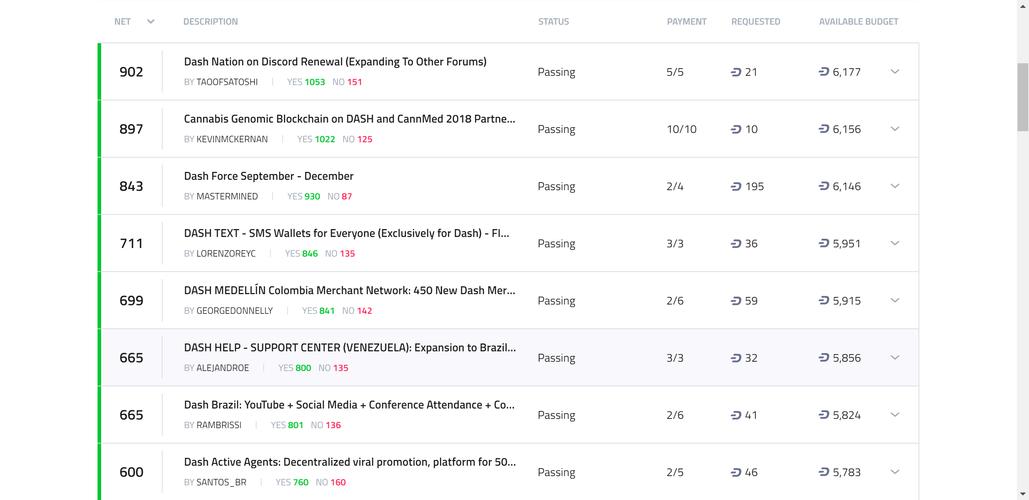Expand the Cannabis Genomic Blockchain row
1029x500 pixels.
[894, 129]
